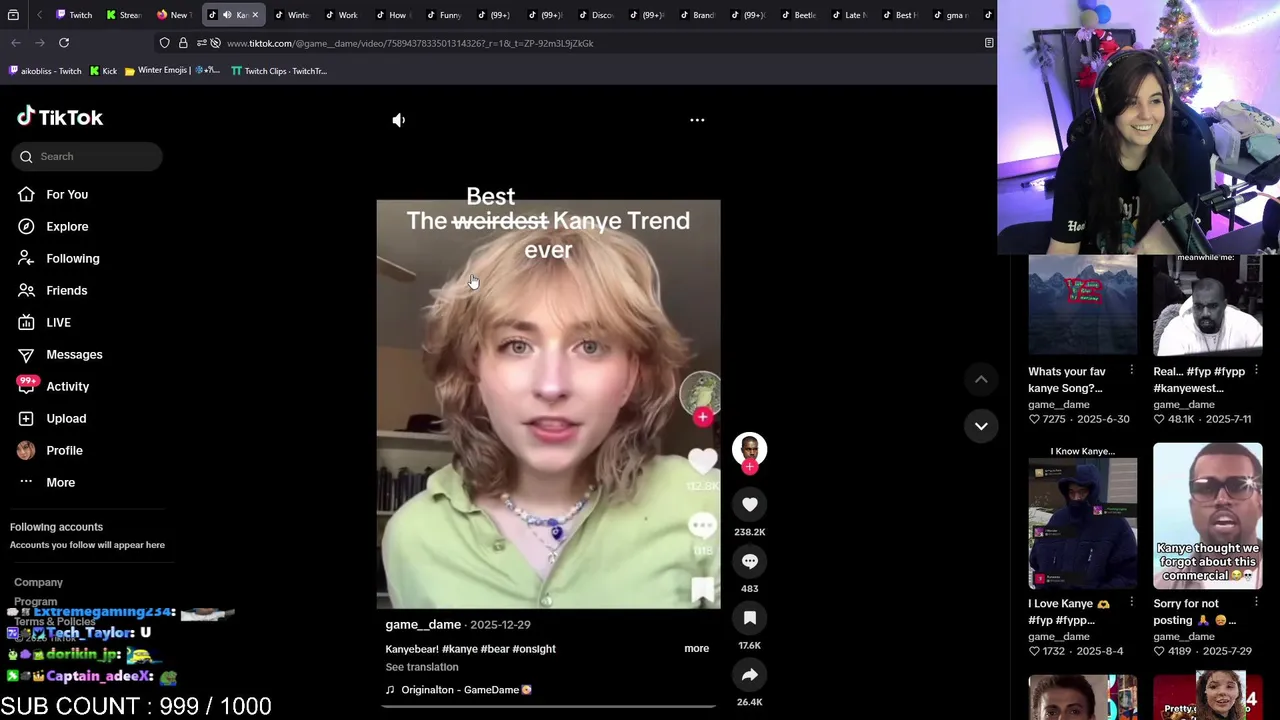
Task: Open the Winter Emojis bookmark folder
Action: point(172,71)
